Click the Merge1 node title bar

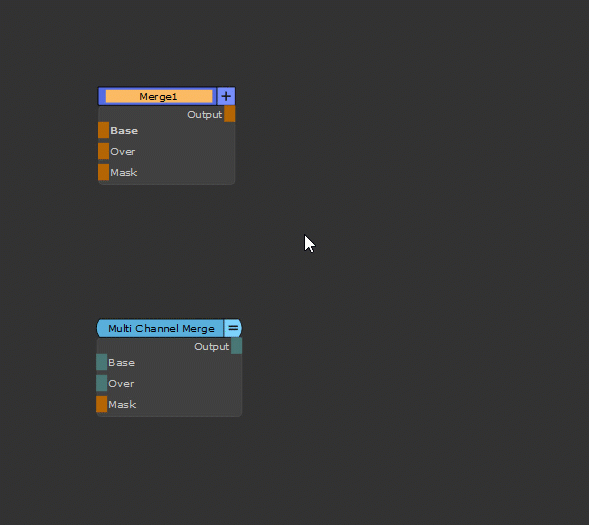pyautogui.click(x=159, y=97)
